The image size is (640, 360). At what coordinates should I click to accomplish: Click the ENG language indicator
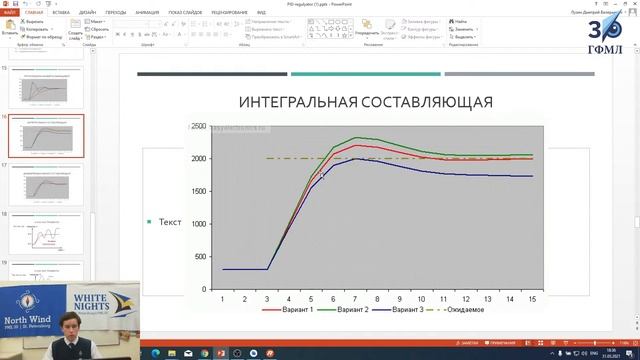click(x=594, y=353)
